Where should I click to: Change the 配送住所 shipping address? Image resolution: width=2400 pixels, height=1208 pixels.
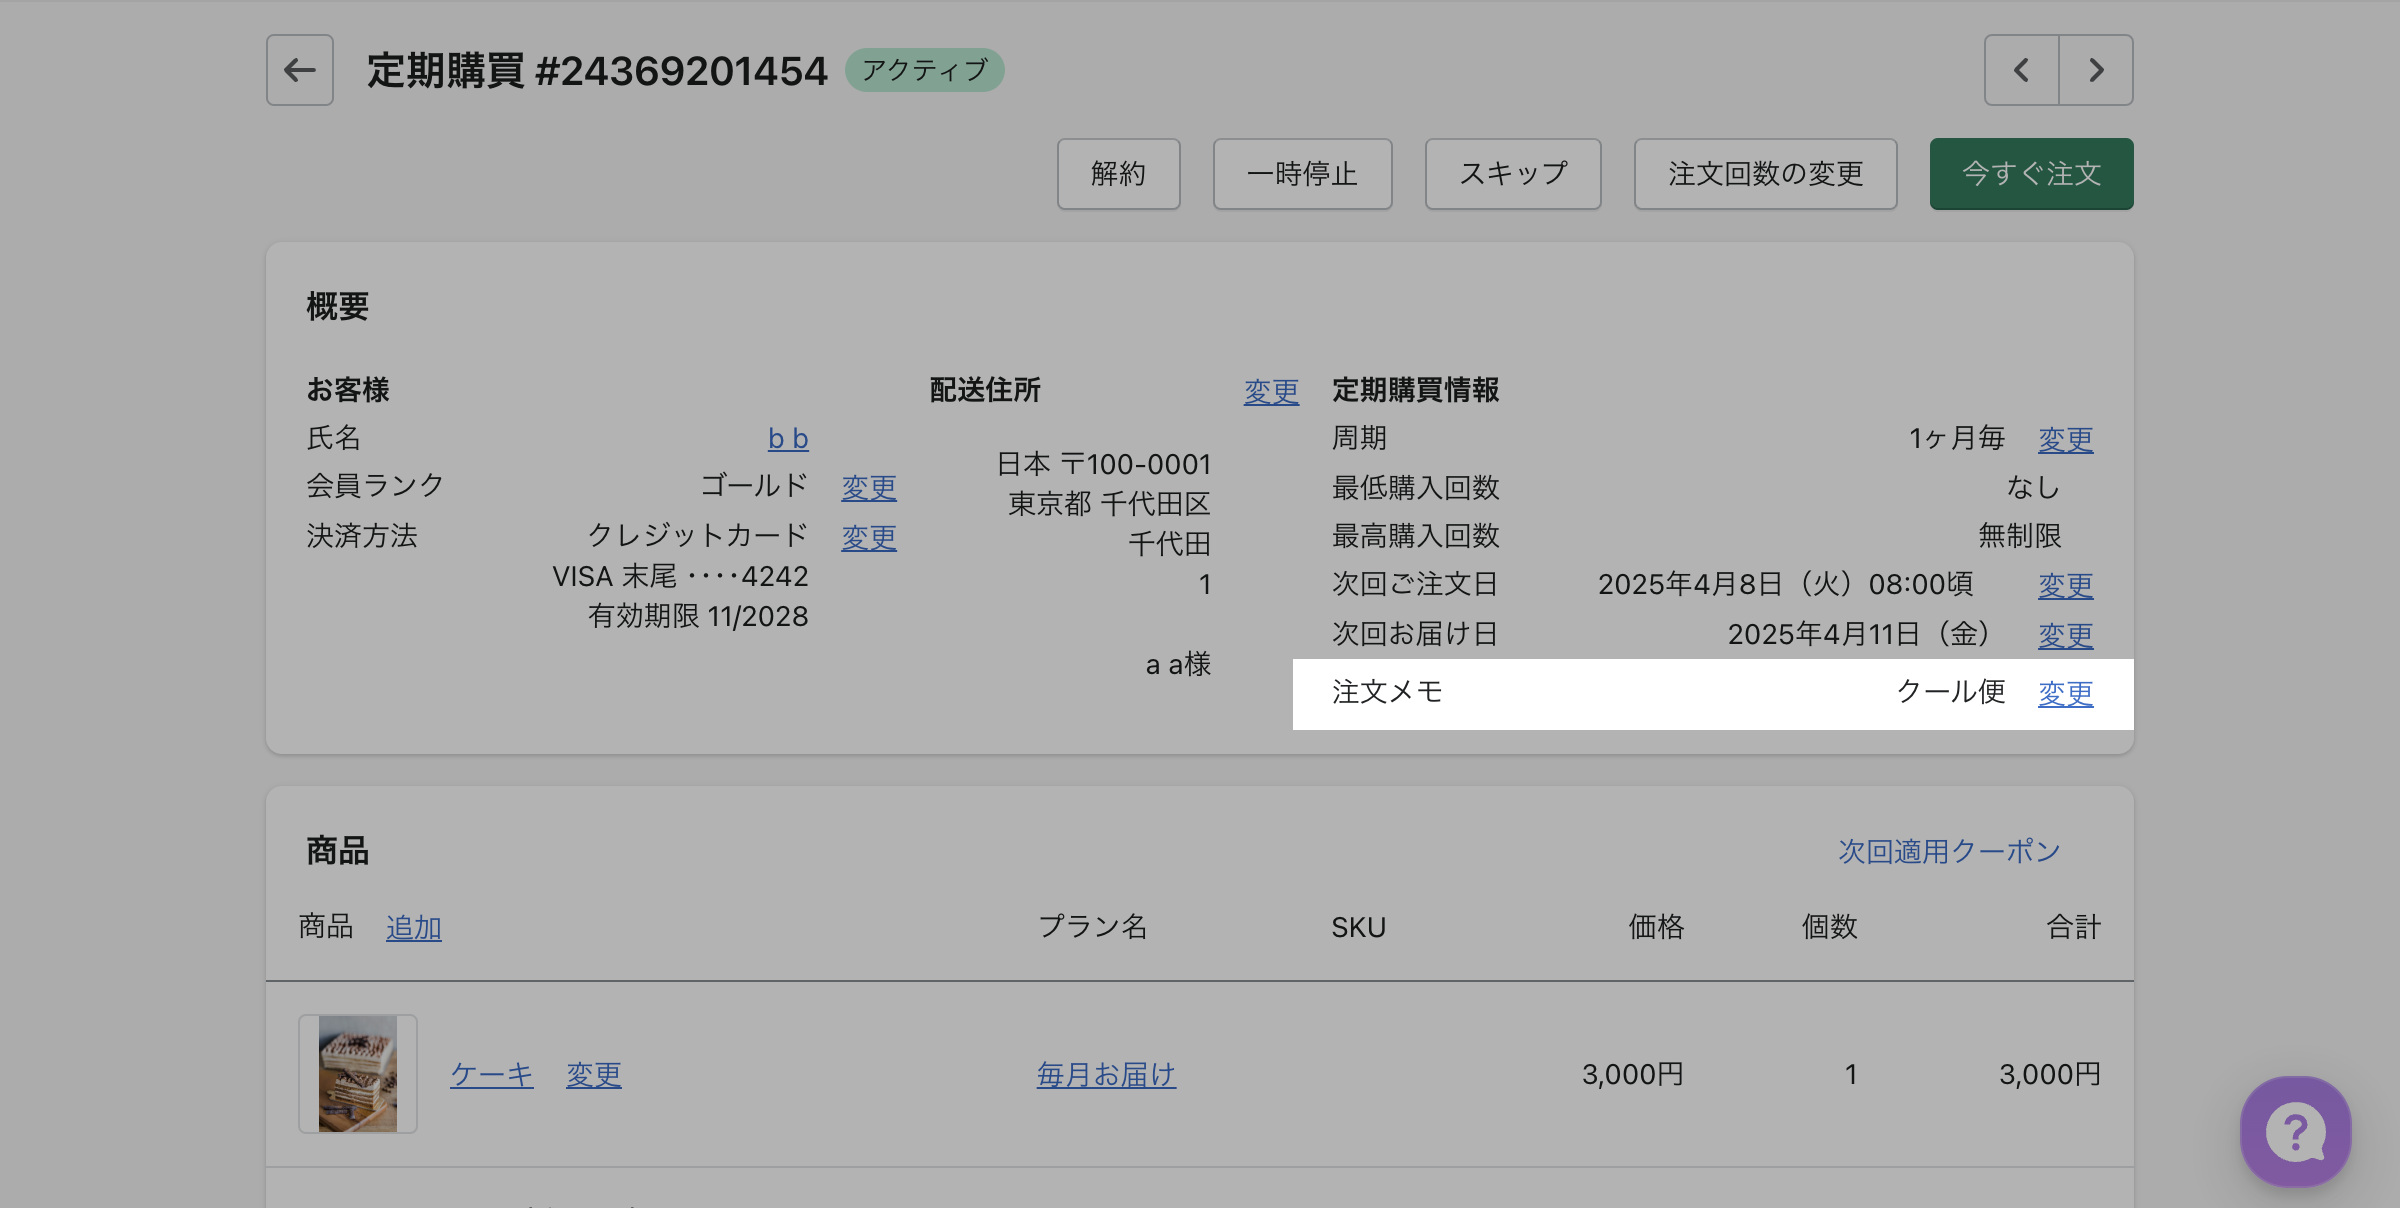(1270, 391)
